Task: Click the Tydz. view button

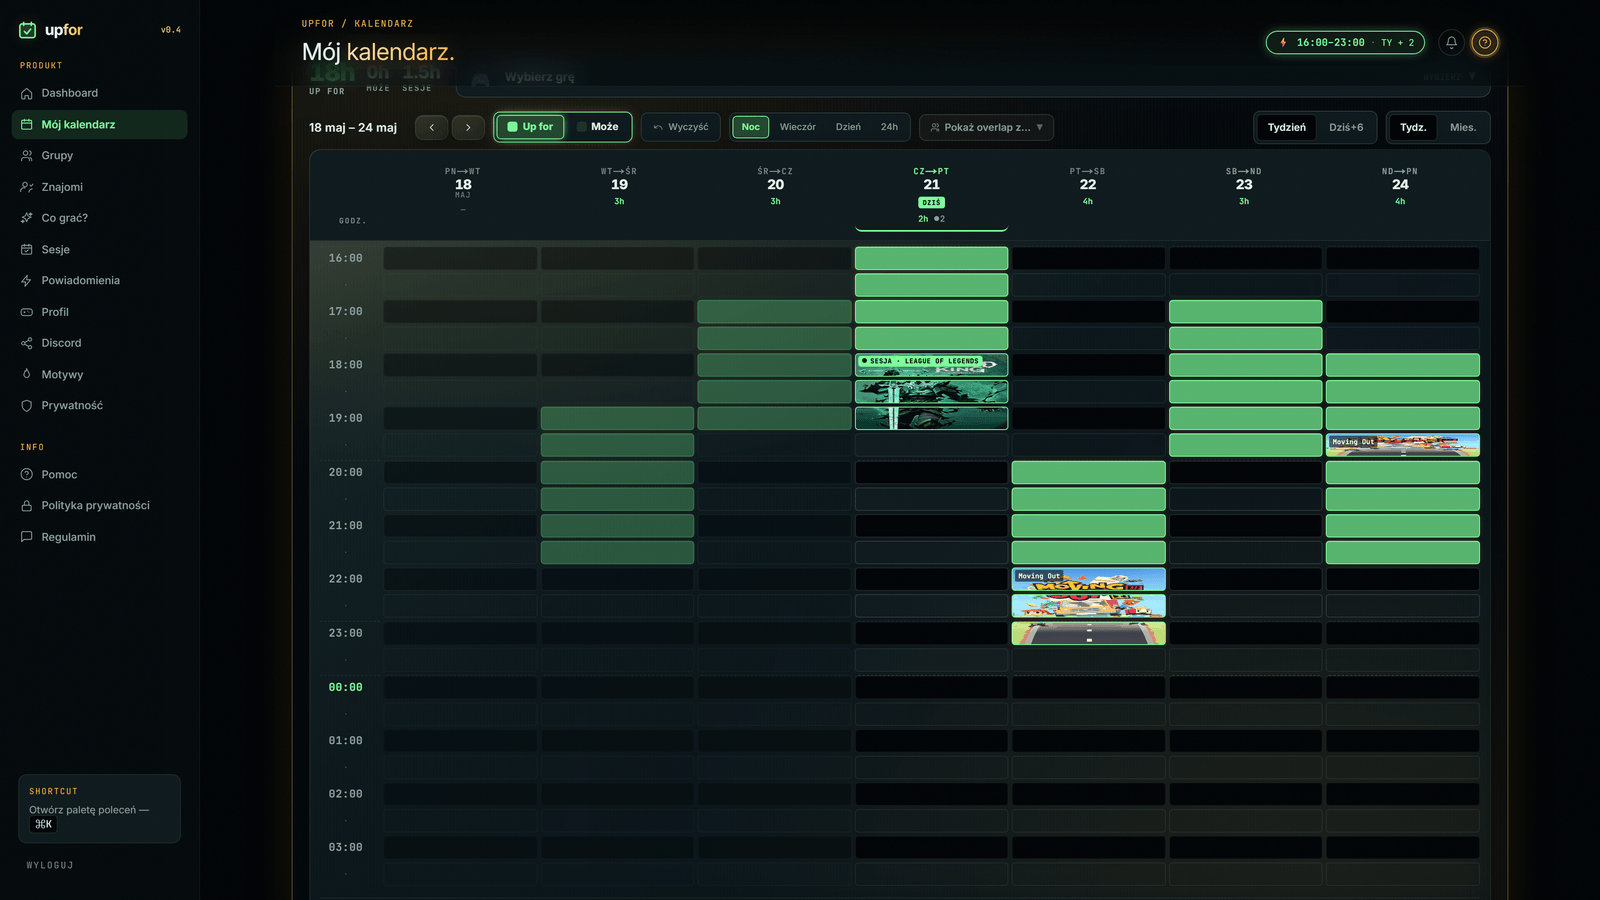Action: tap(1413, 127)
